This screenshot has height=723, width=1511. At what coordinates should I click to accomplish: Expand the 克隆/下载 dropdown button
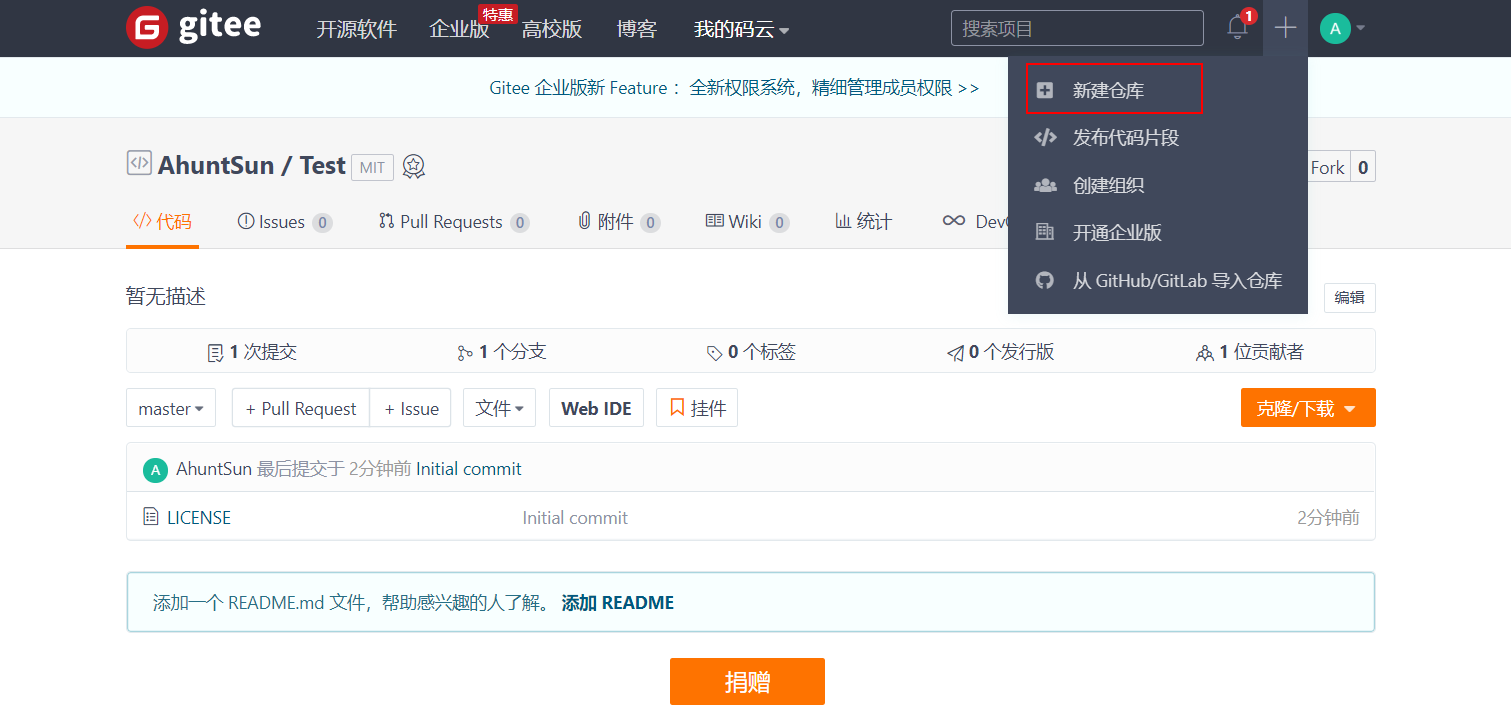pyautogui.click(x=1308, y=408)
